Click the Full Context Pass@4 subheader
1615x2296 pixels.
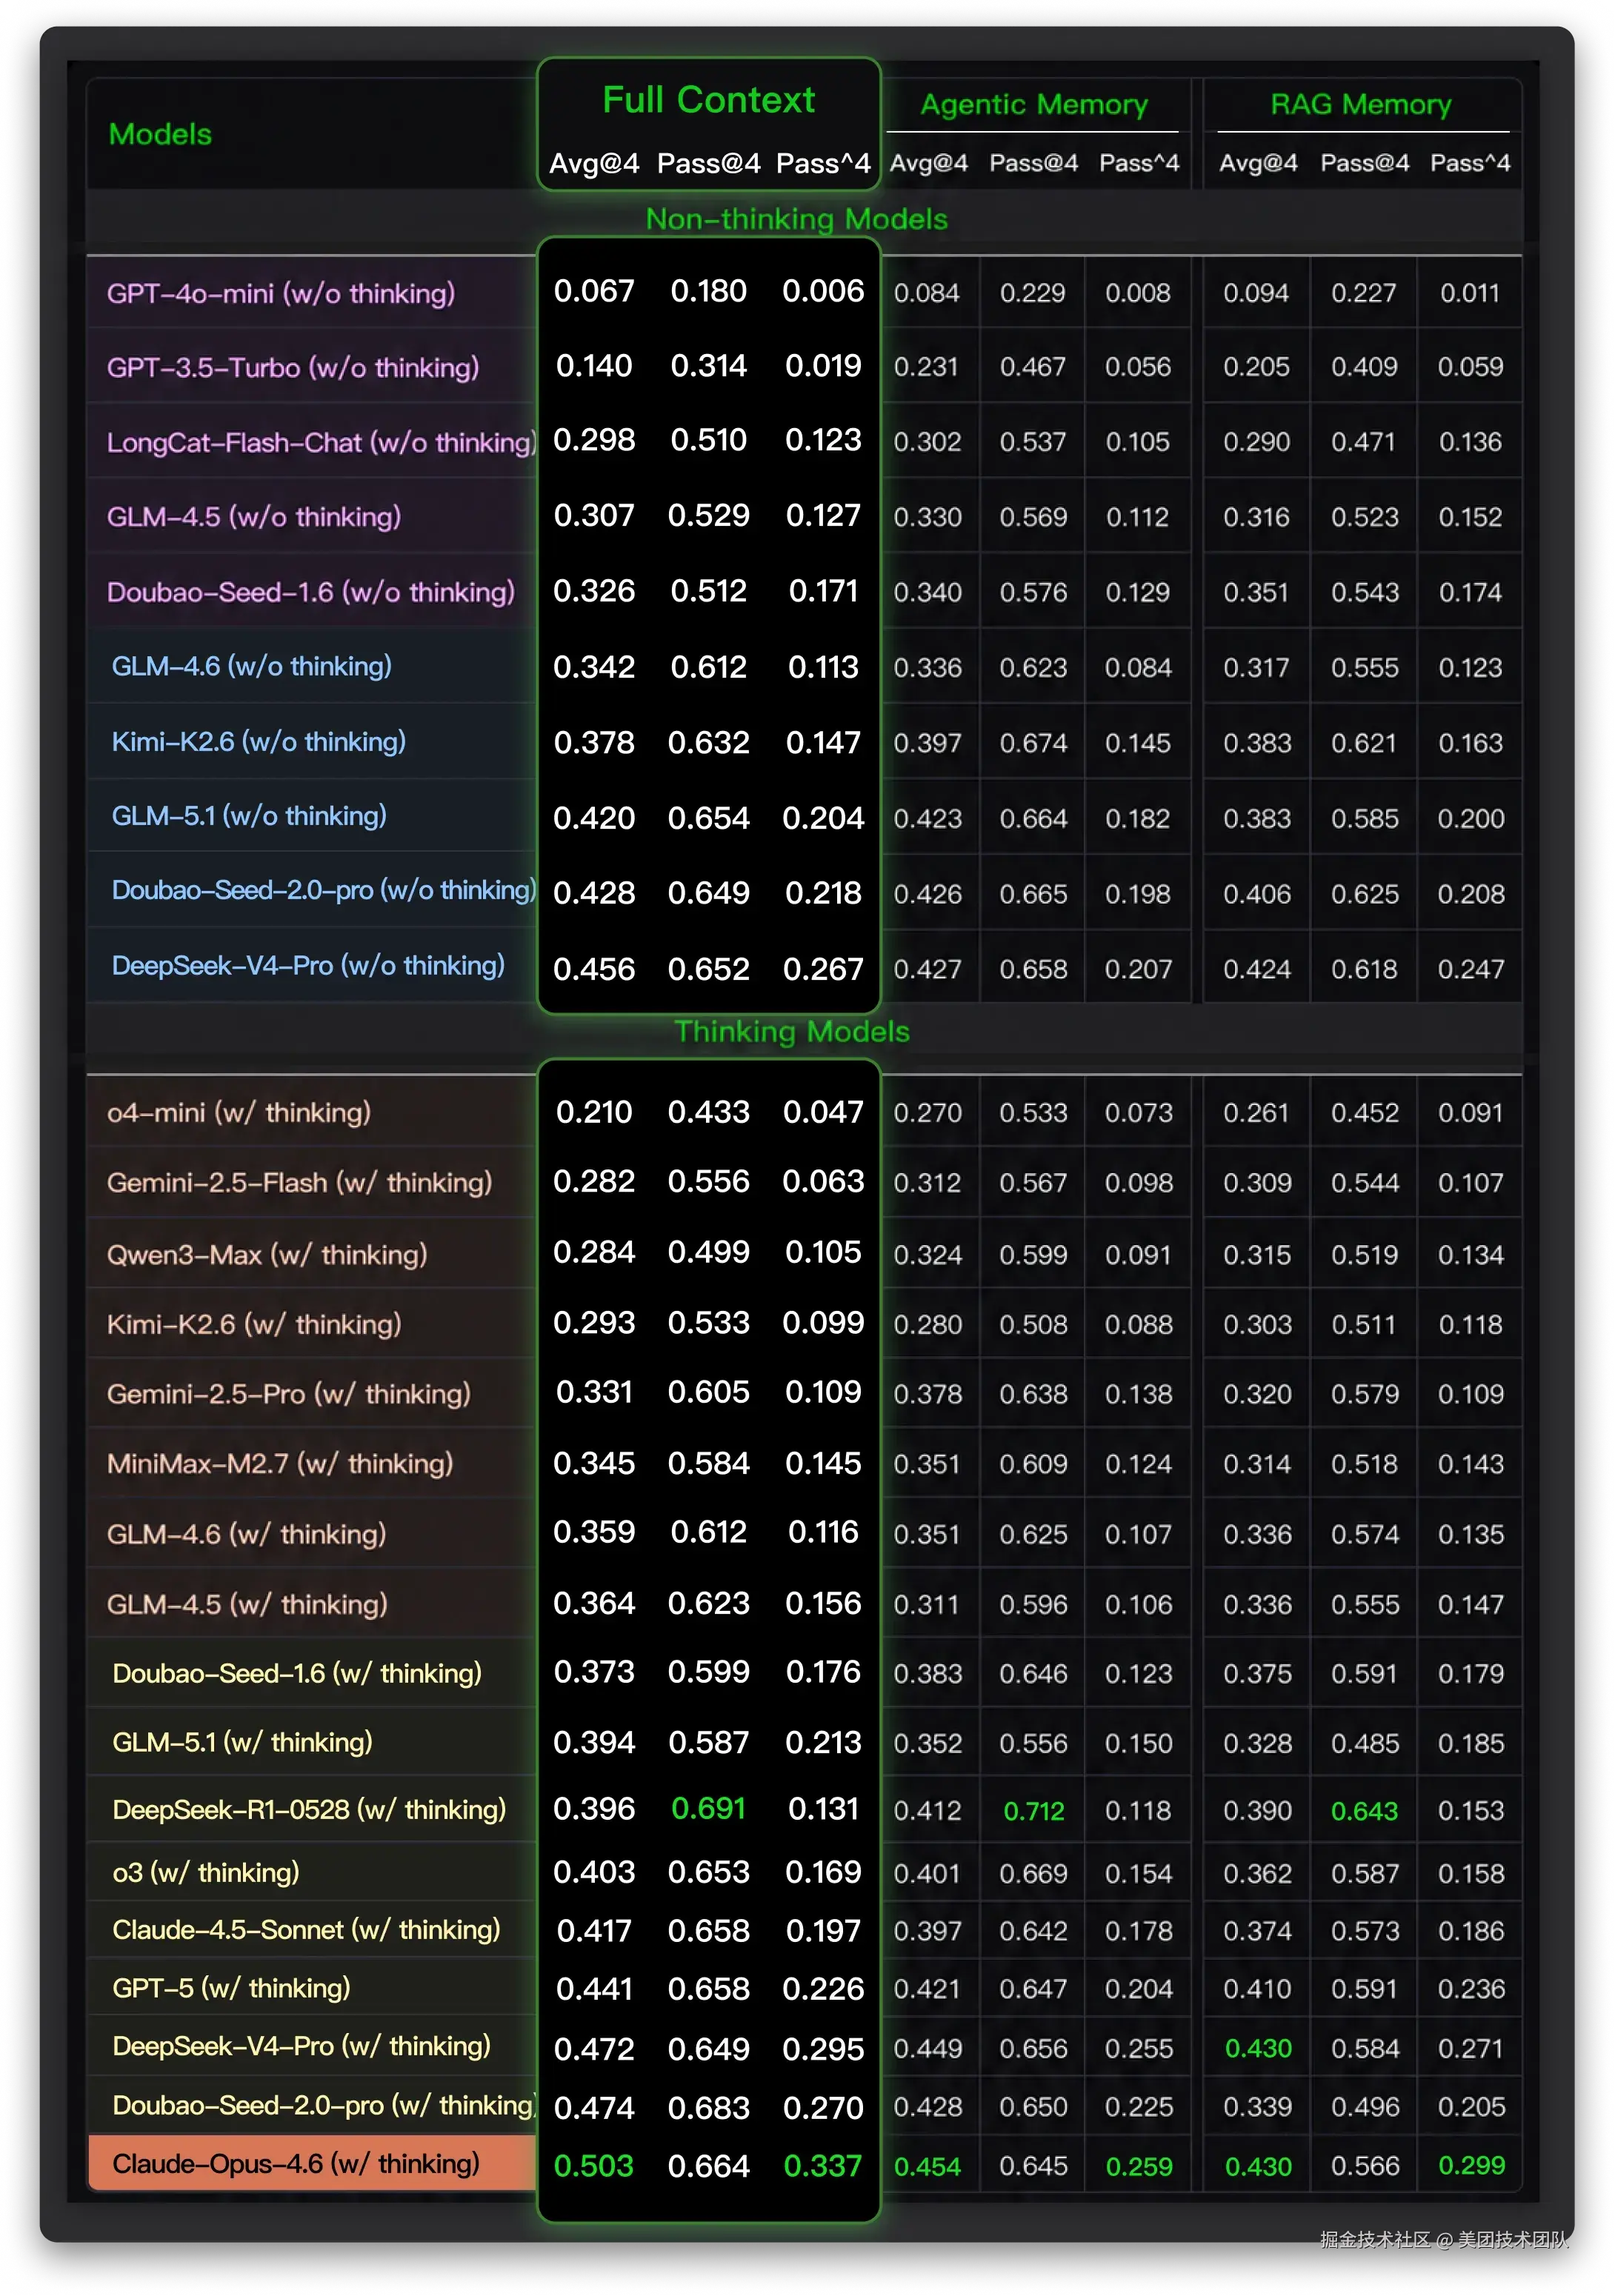[x=708, y=163]
